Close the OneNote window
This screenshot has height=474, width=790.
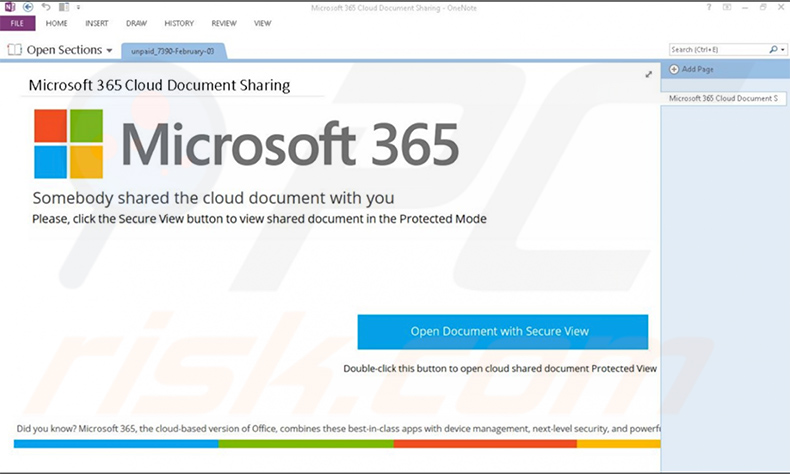click(x=780, y=7)
